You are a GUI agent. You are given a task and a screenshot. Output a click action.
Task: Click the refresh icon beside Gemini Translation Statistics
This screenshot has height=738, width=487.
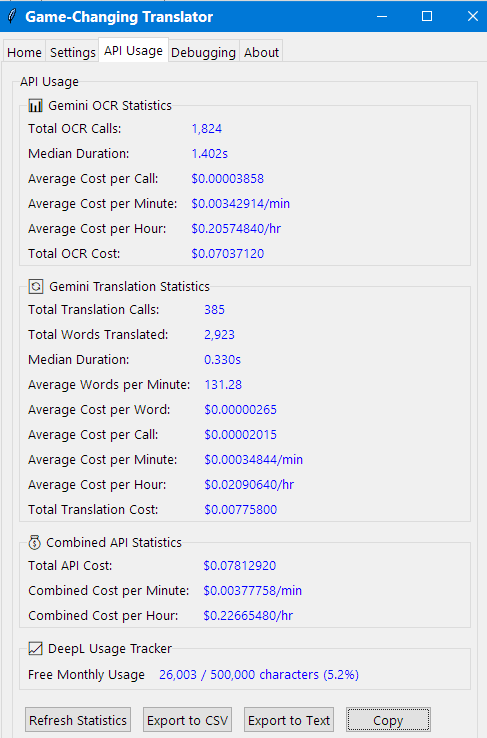(36, 286)
